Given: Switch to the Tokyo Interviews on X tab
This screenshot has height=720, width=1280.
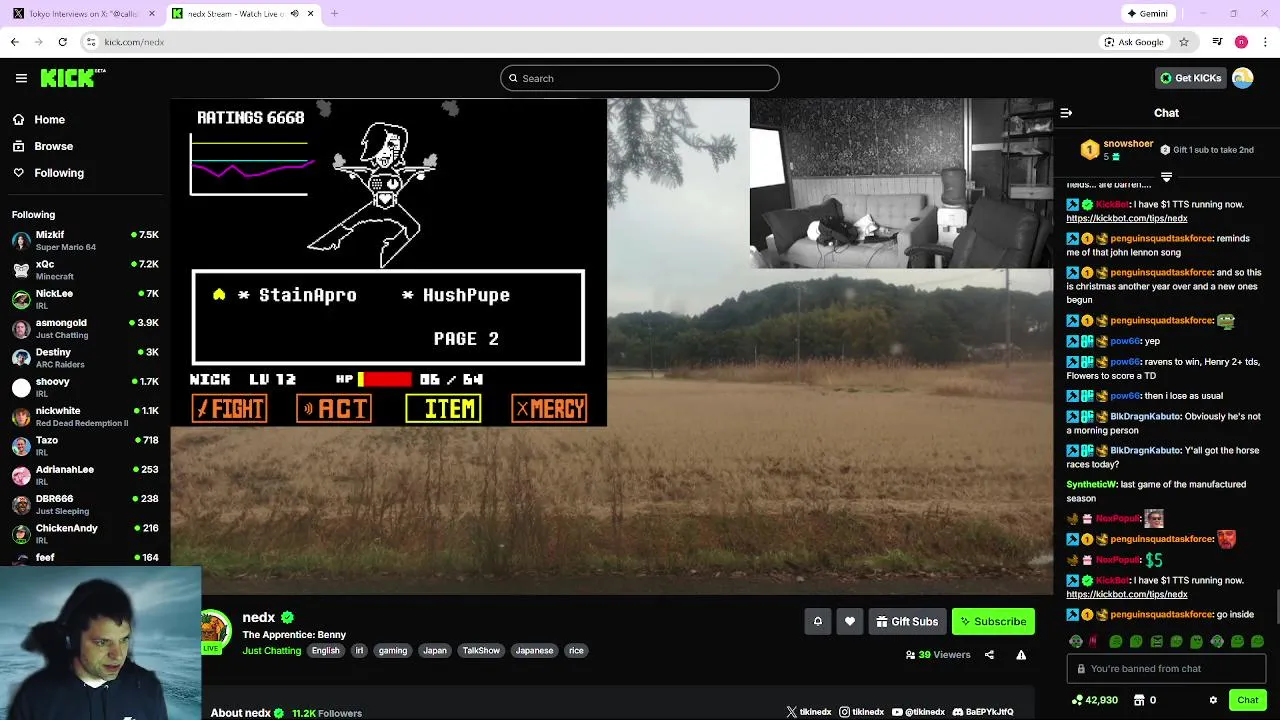Looking at the screenshot, I should click(x=84, y=14).
